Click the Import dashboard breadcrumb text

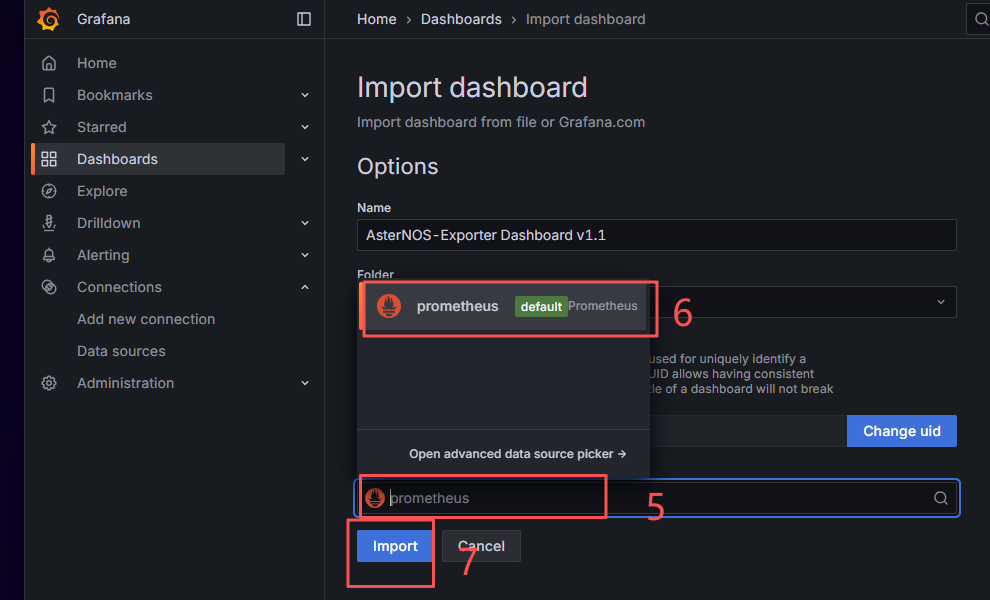[585, 20]
